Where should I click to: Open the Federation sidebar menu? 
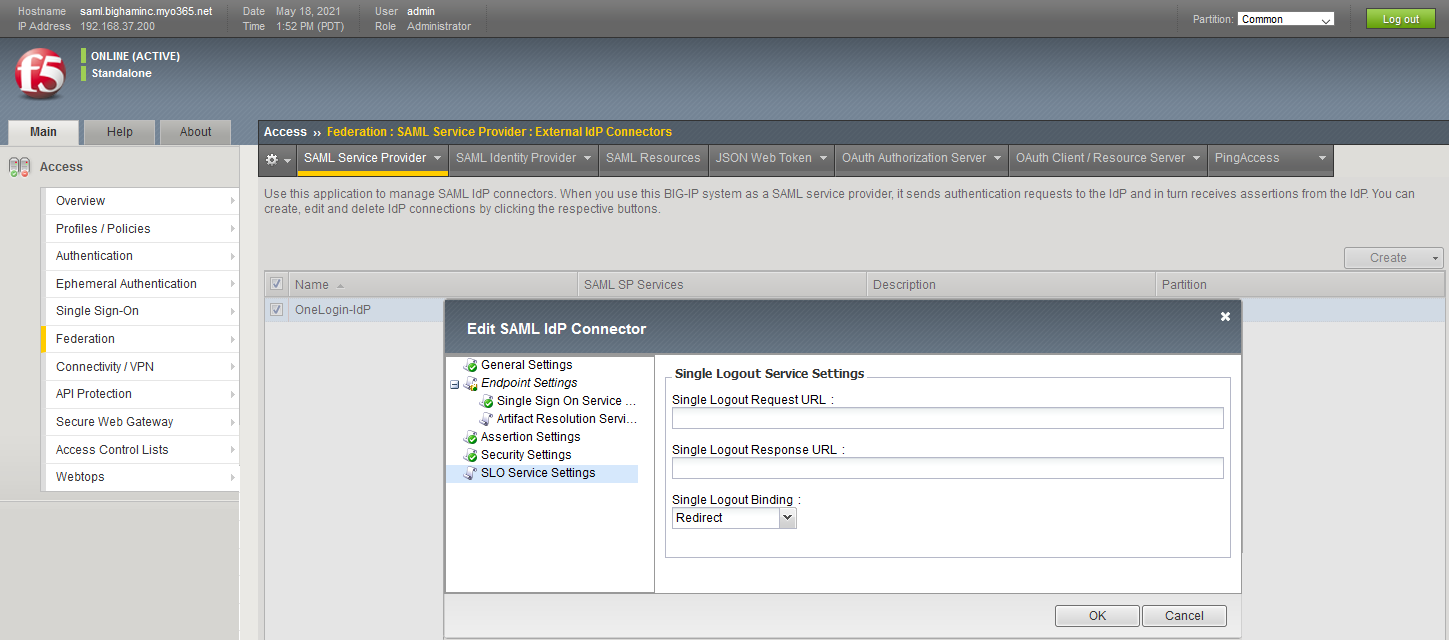141,339
